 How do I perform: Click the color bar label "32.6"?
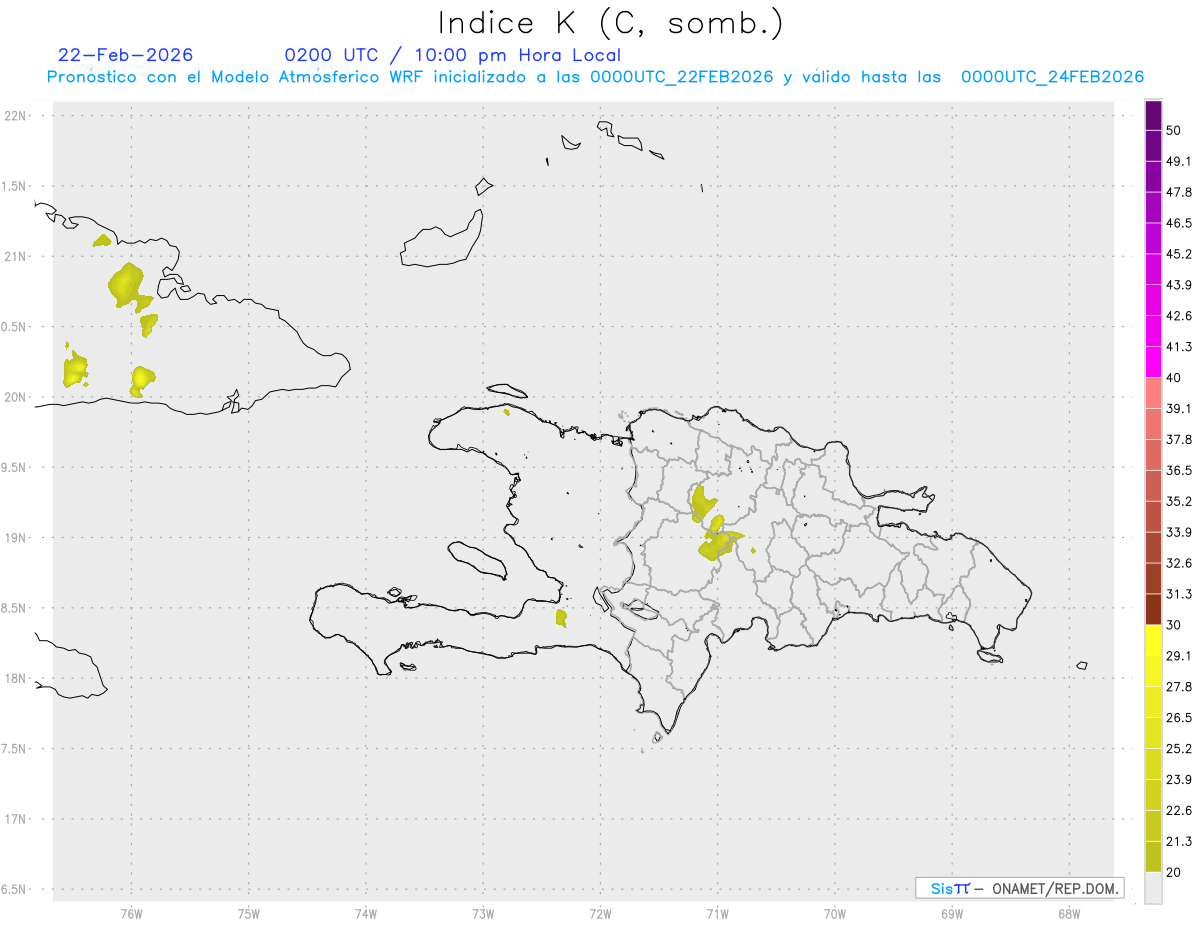click(x=1180, y=563)
